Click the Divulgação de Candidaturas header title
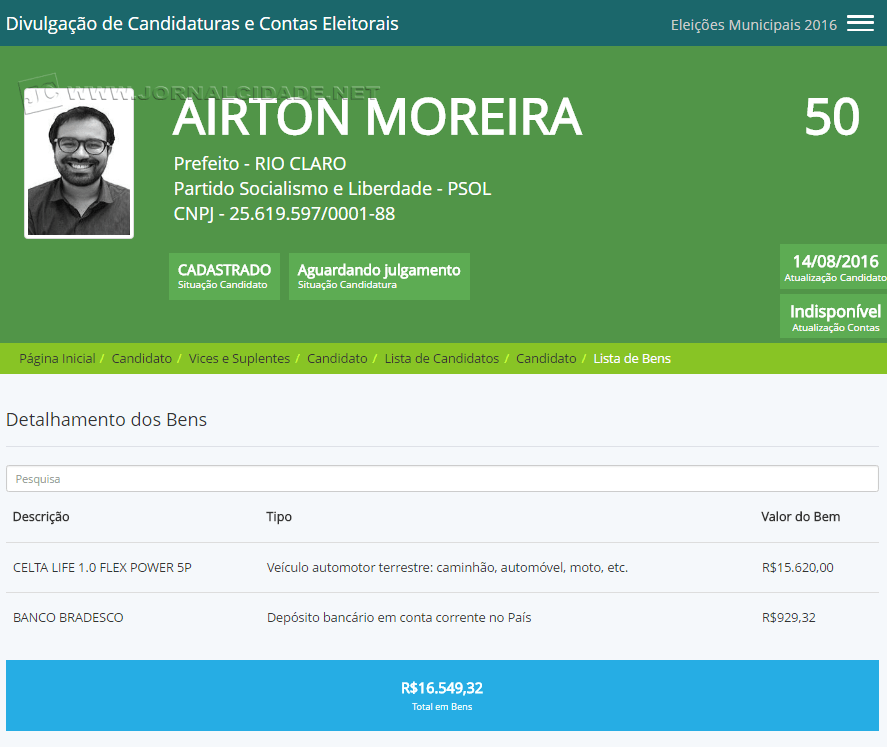887x747 pixels. (x=201, y=21)
